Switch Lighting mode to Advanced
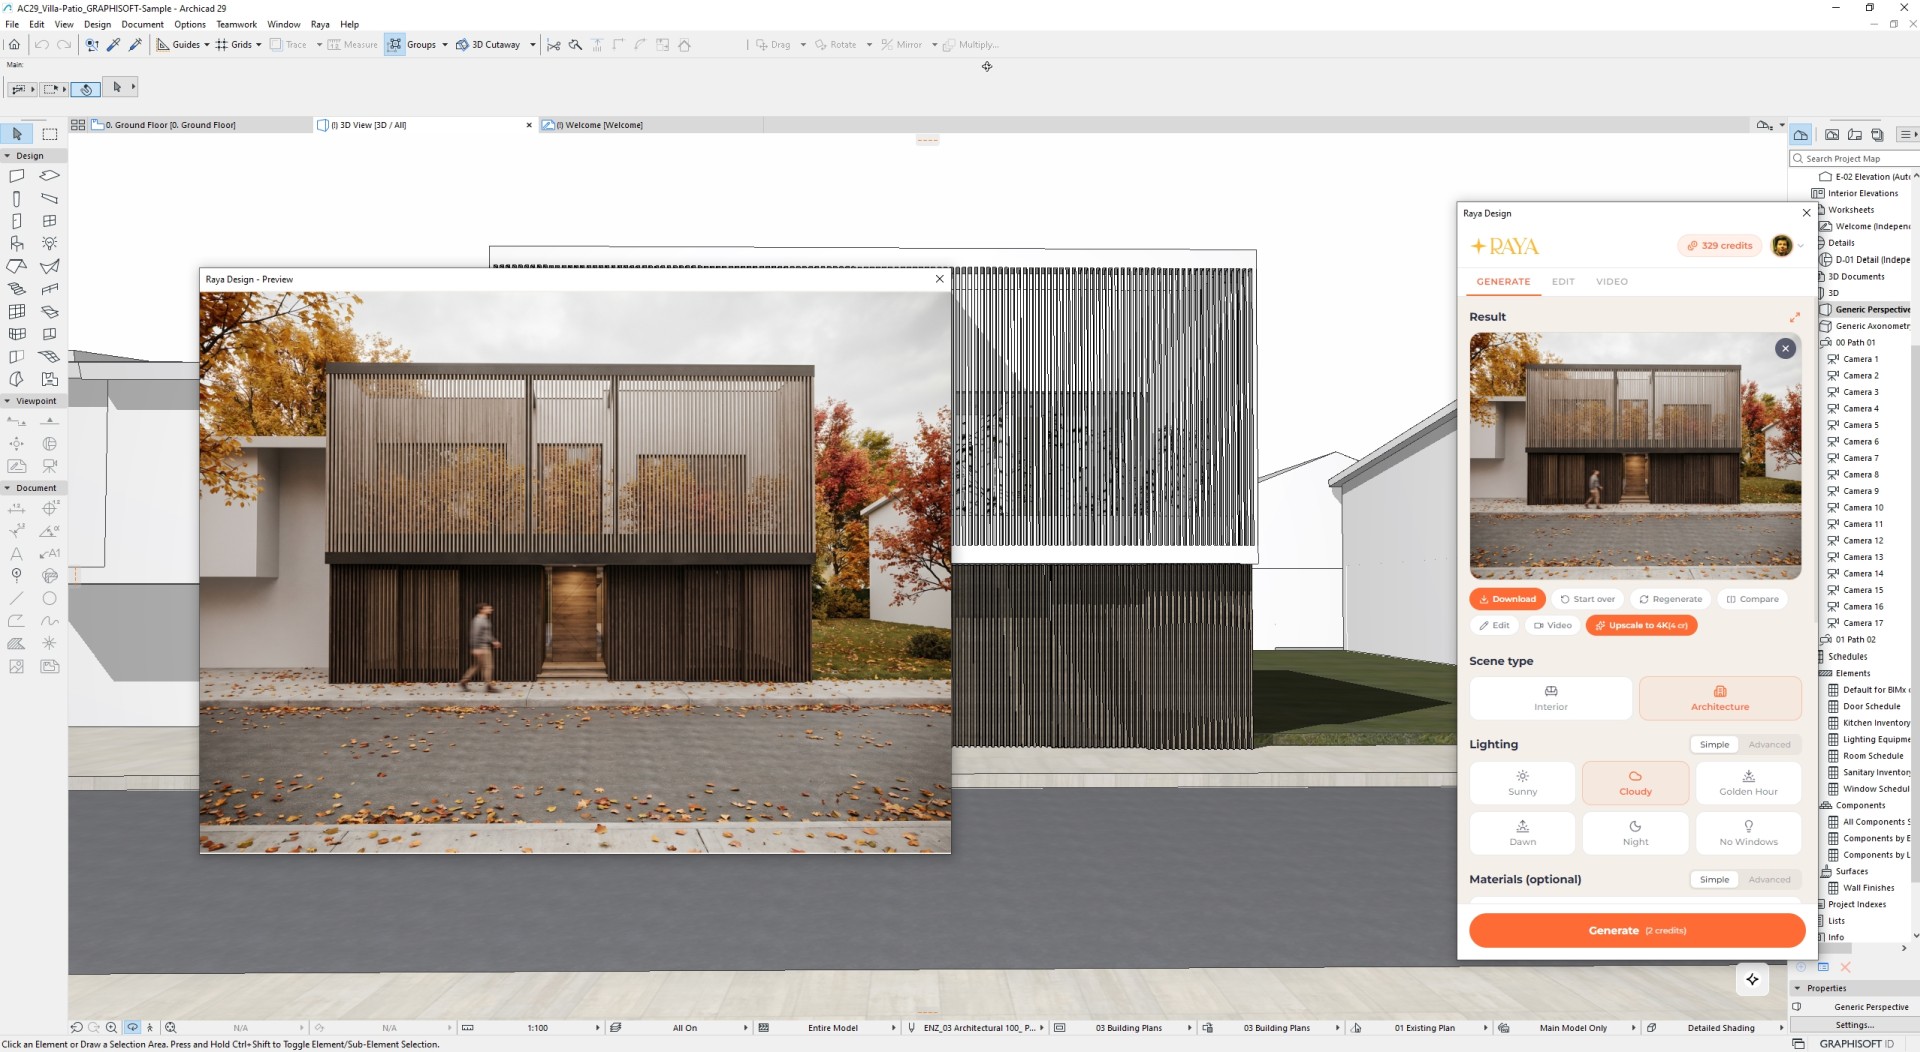 coord(1769,745)
